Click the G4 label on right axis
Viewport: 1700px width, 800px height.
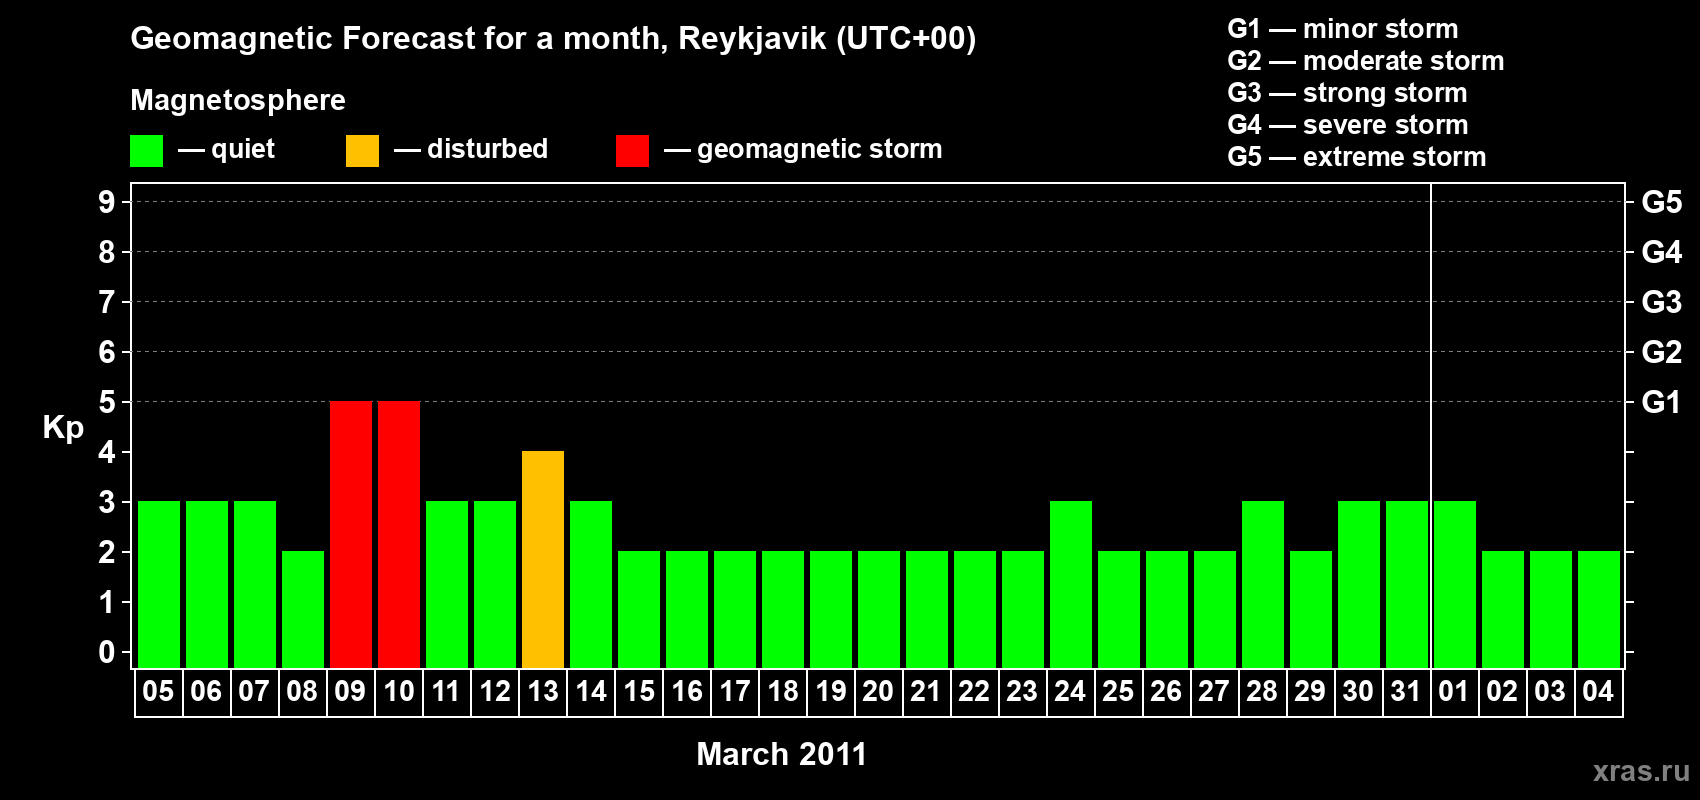coord(1662,252)
